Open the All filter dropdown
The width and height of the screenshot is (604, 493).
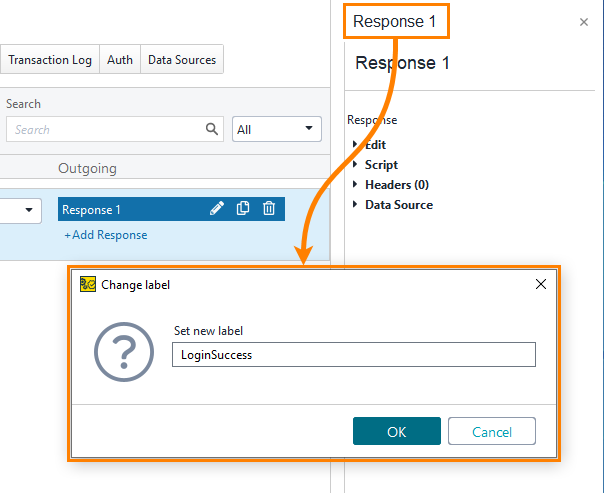[277, 129]
